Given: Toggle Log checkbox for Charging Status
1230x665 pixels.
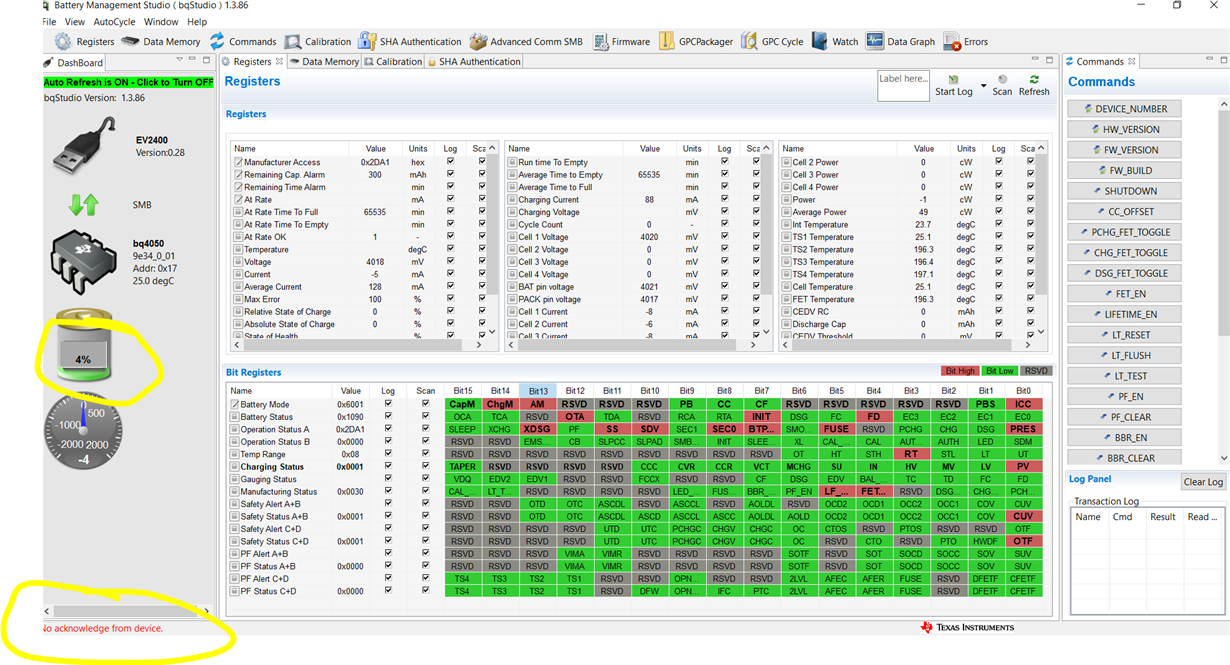Looking at the screenshot, I should tap(388, 467).
